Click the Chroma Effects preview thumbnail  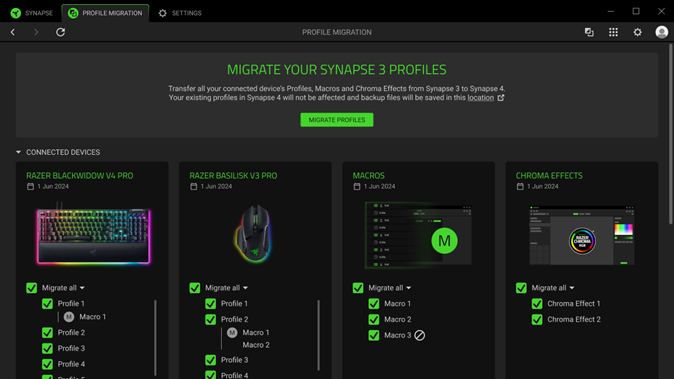pyautogui.click(x=582, y=235)
